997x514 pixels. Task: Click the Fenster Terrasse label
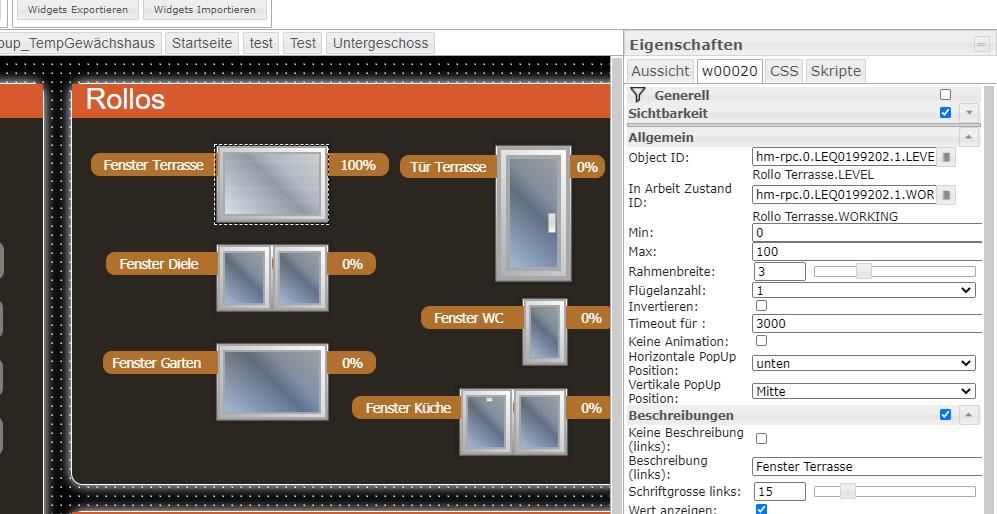click(153, 165)
